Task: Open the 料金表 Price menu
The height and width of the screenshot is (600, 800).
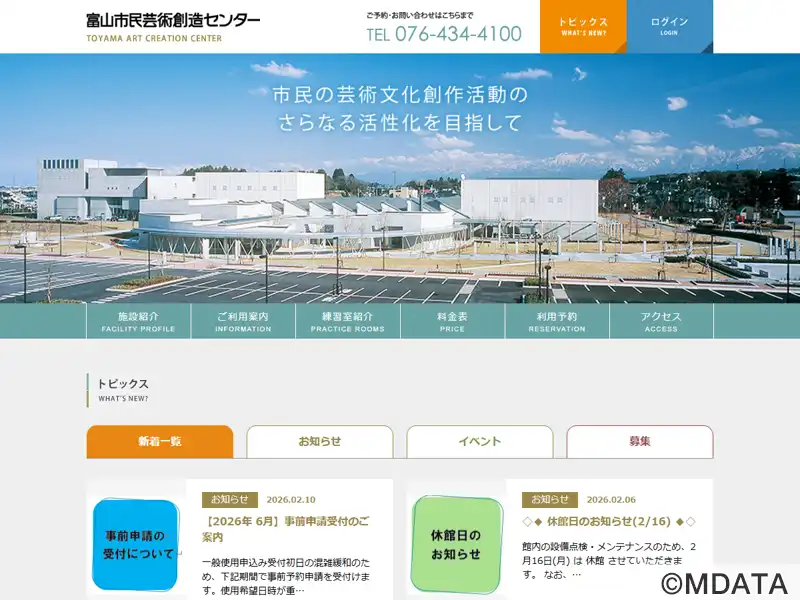Action: (452, 321)
